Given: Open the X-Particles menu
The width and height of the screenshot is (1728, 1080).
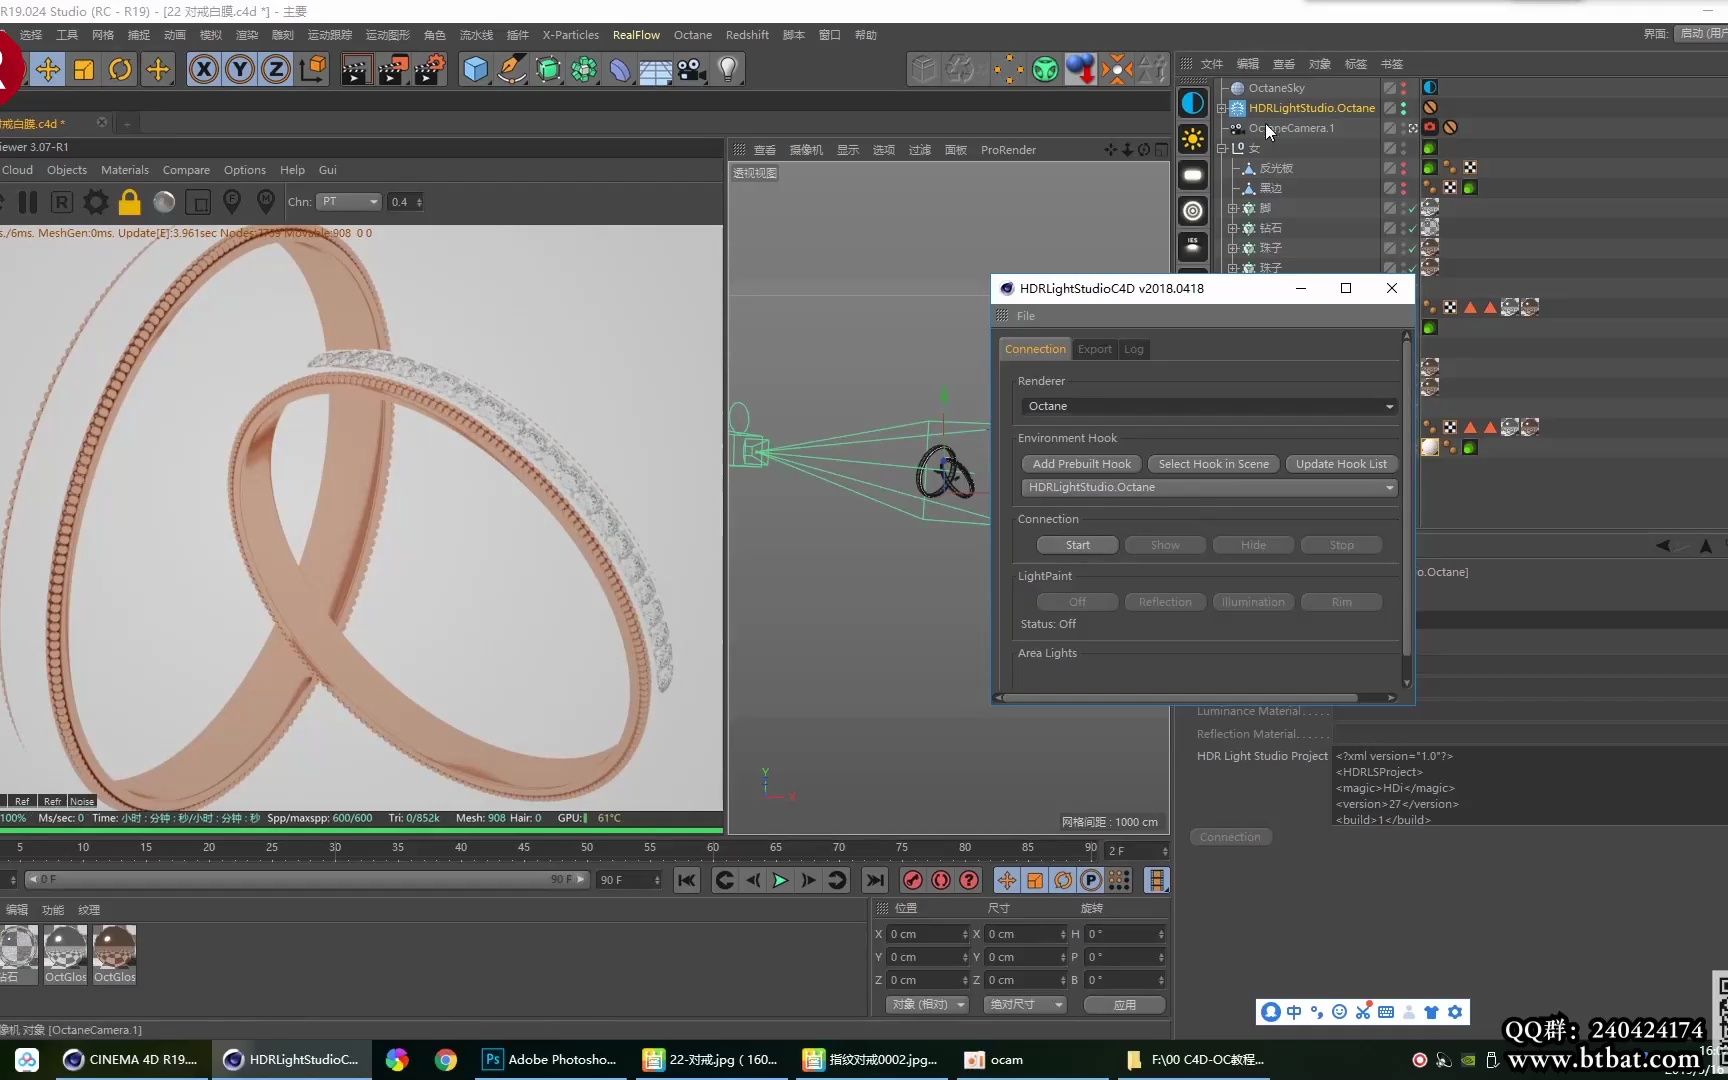Looking at the screenshot, I should point(571,35).
